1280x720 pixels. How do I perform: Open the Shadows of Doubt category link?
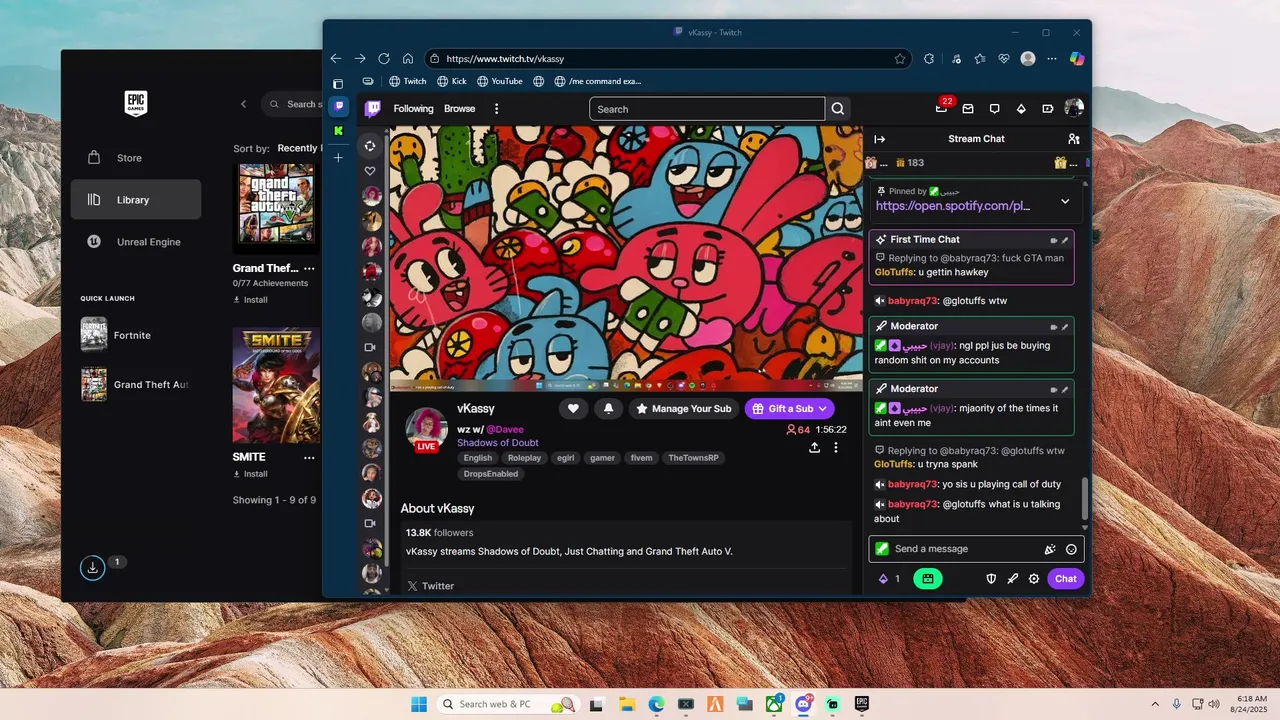(x=498, y=442)
